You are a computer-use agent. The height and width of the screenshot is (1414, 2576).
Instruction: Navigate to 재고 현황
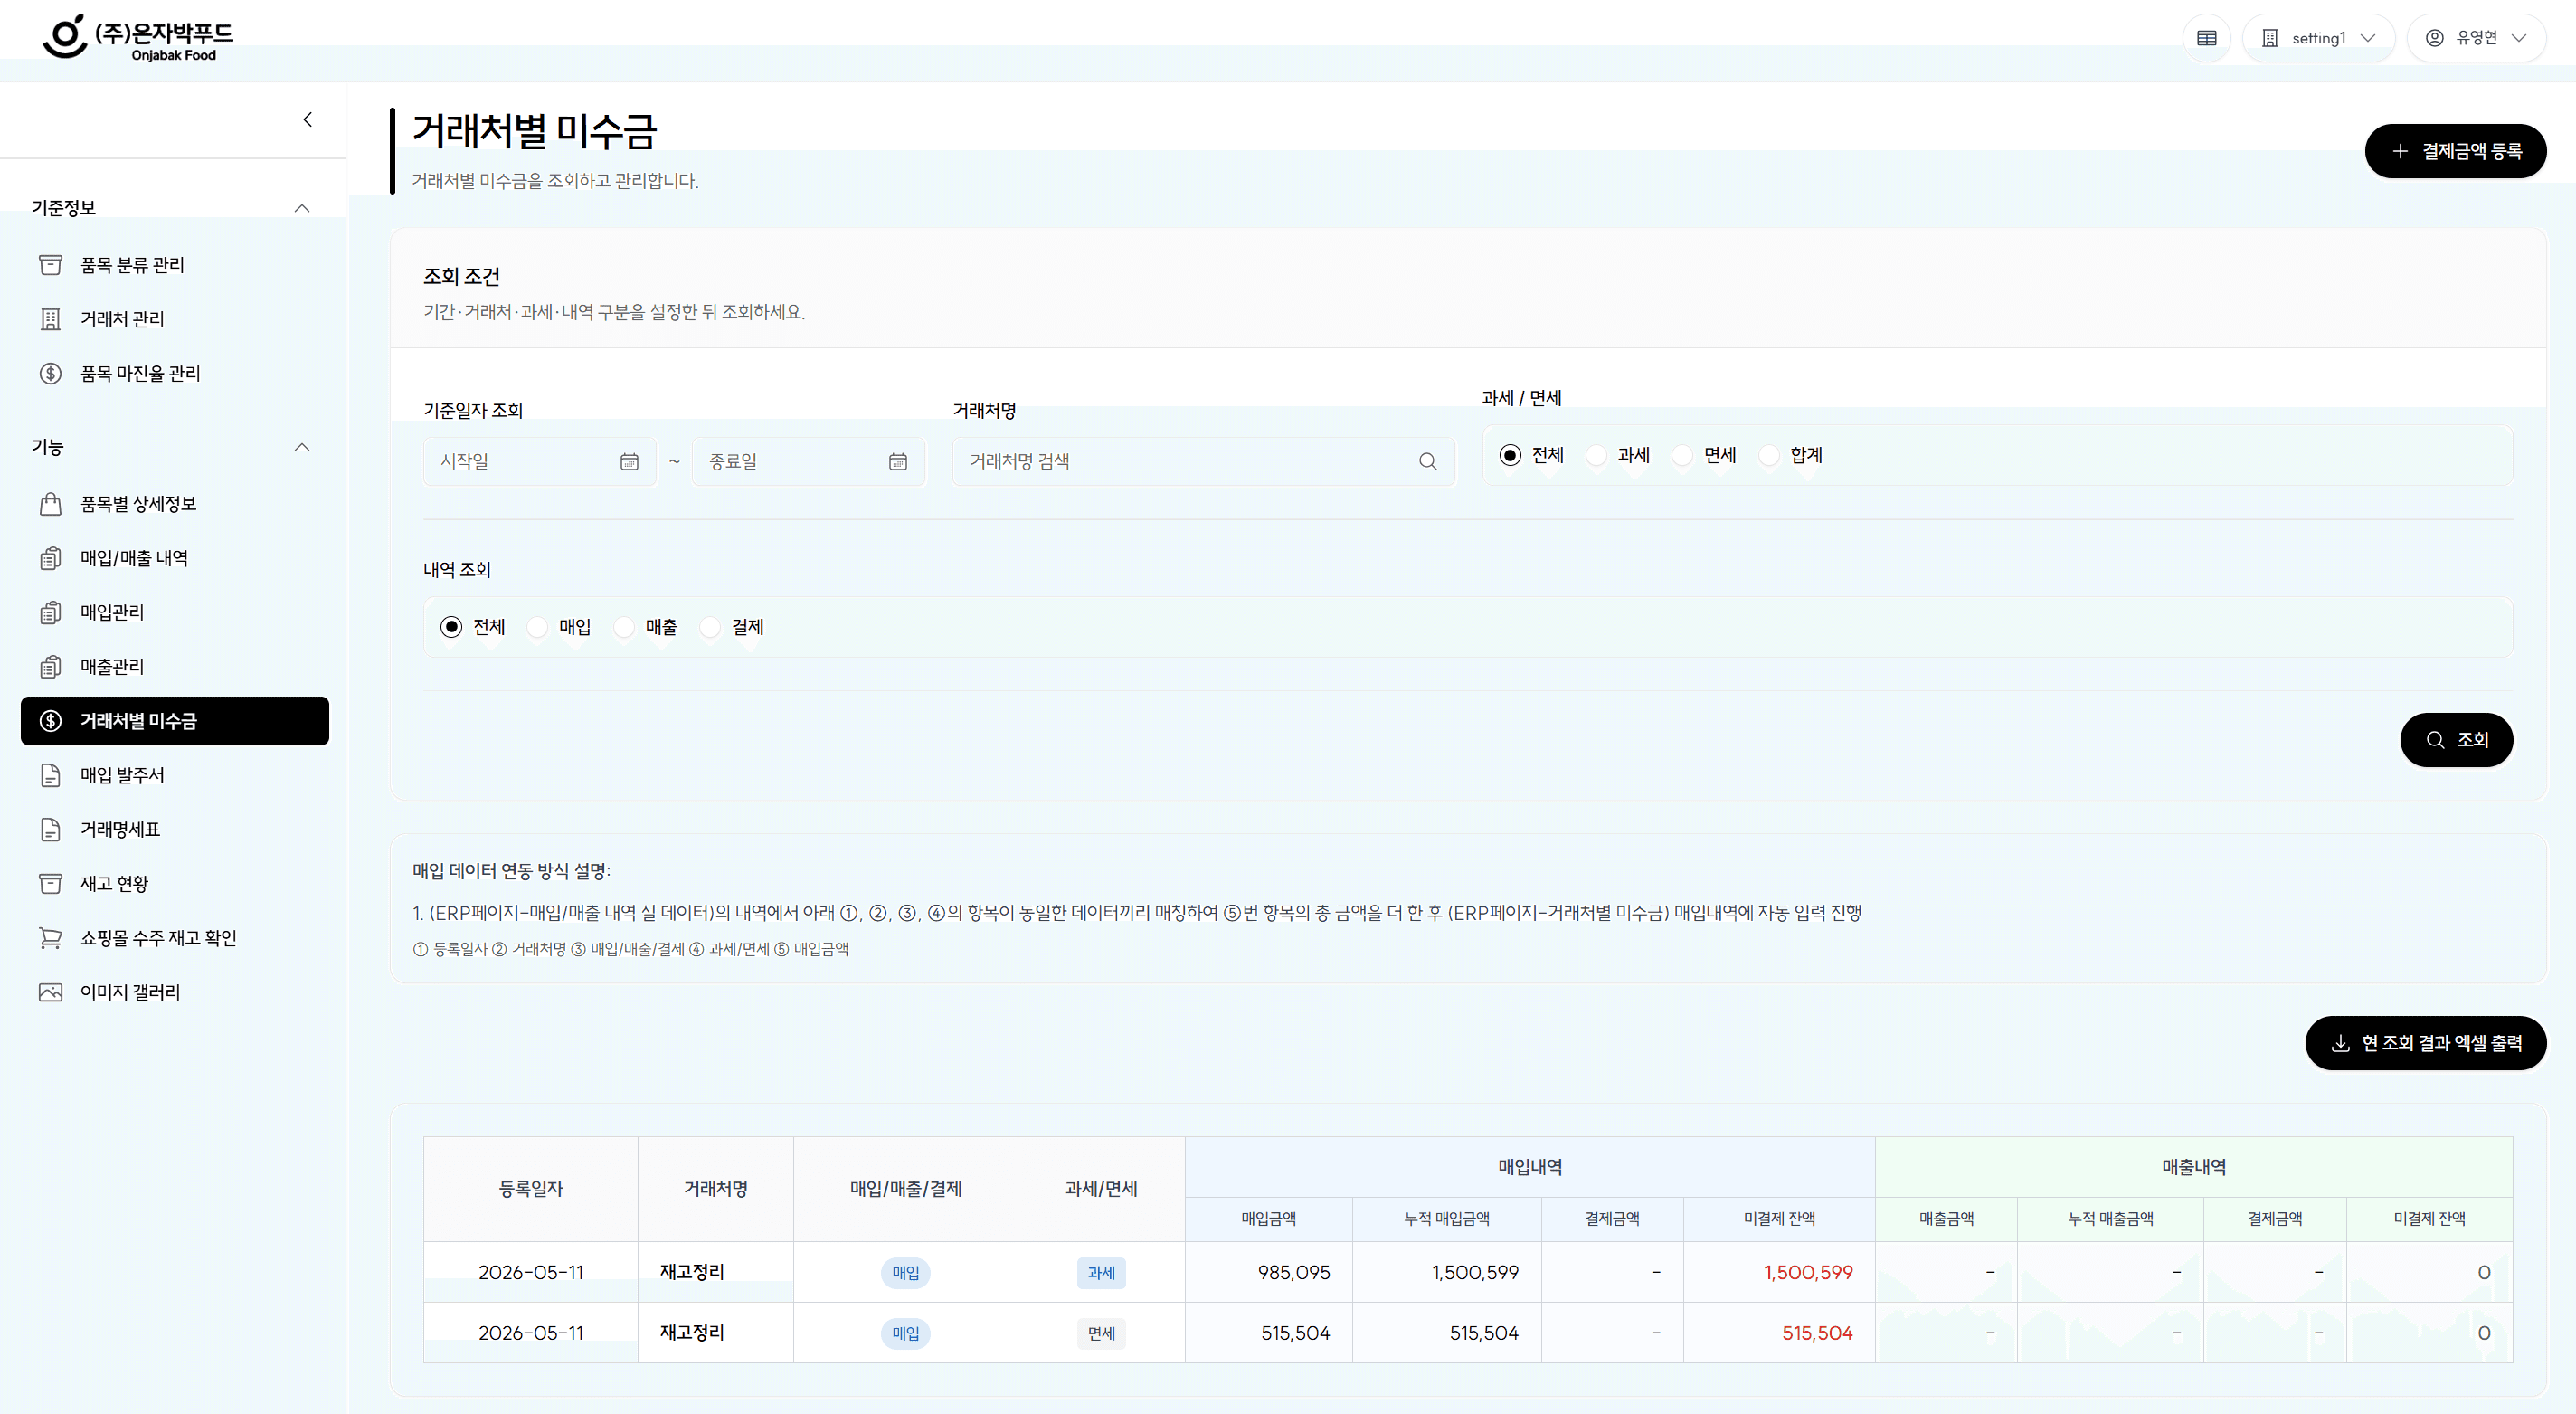[x=174, y=884]
